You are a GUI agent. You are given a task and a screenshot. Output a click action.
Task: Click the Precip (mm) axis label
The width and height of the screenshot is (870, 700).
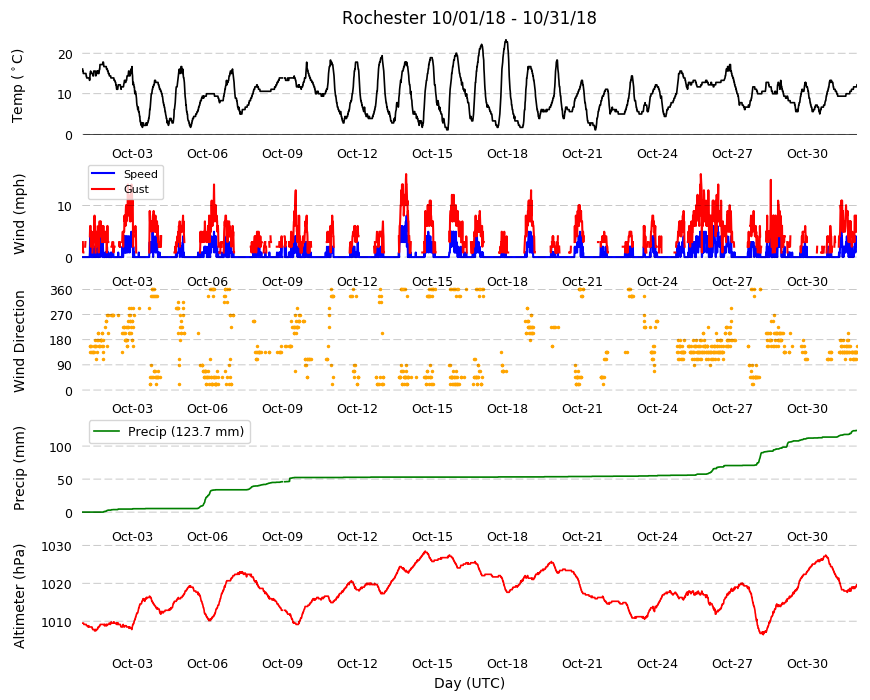click(19, 468)
